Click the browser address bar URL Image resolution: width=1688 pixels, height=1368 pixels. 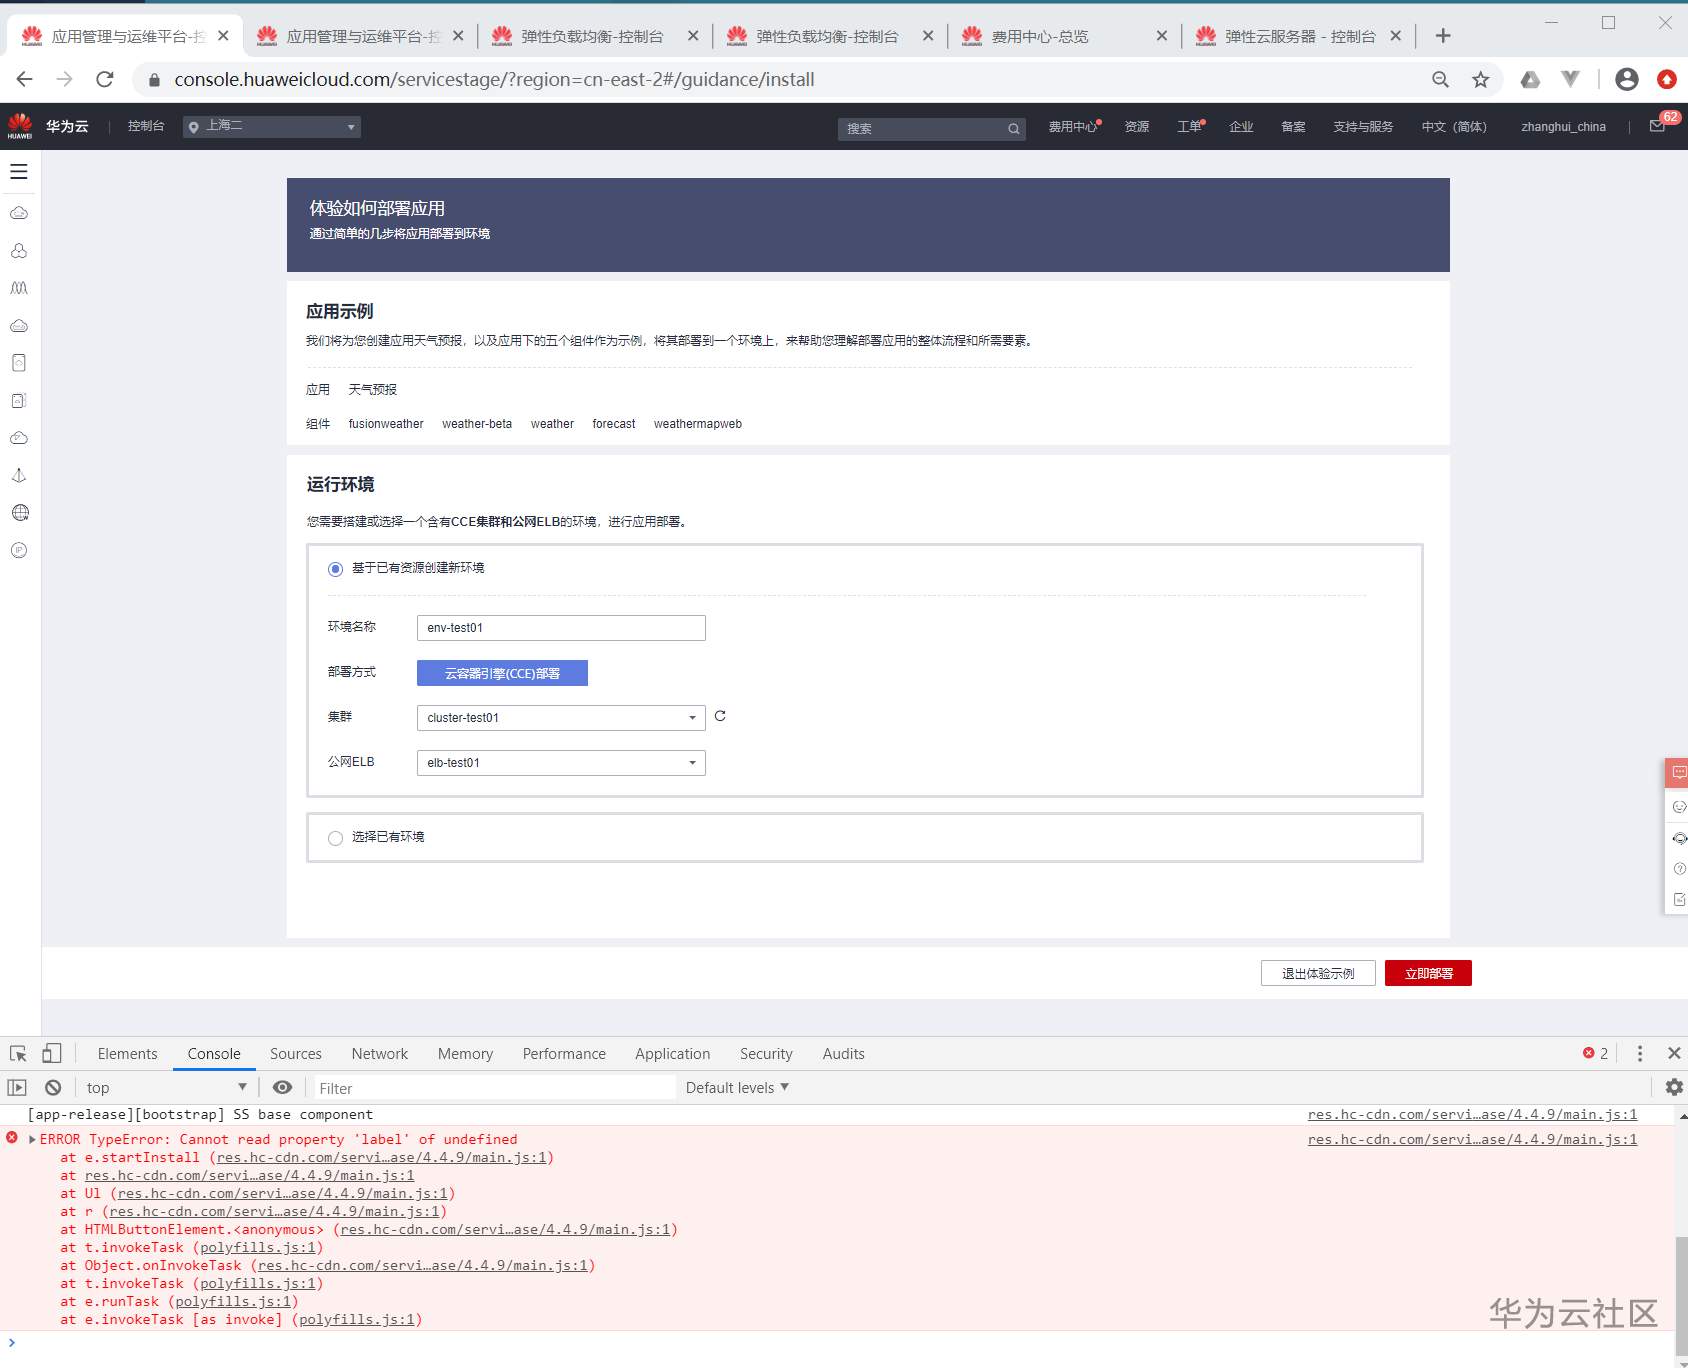[494, 80]
